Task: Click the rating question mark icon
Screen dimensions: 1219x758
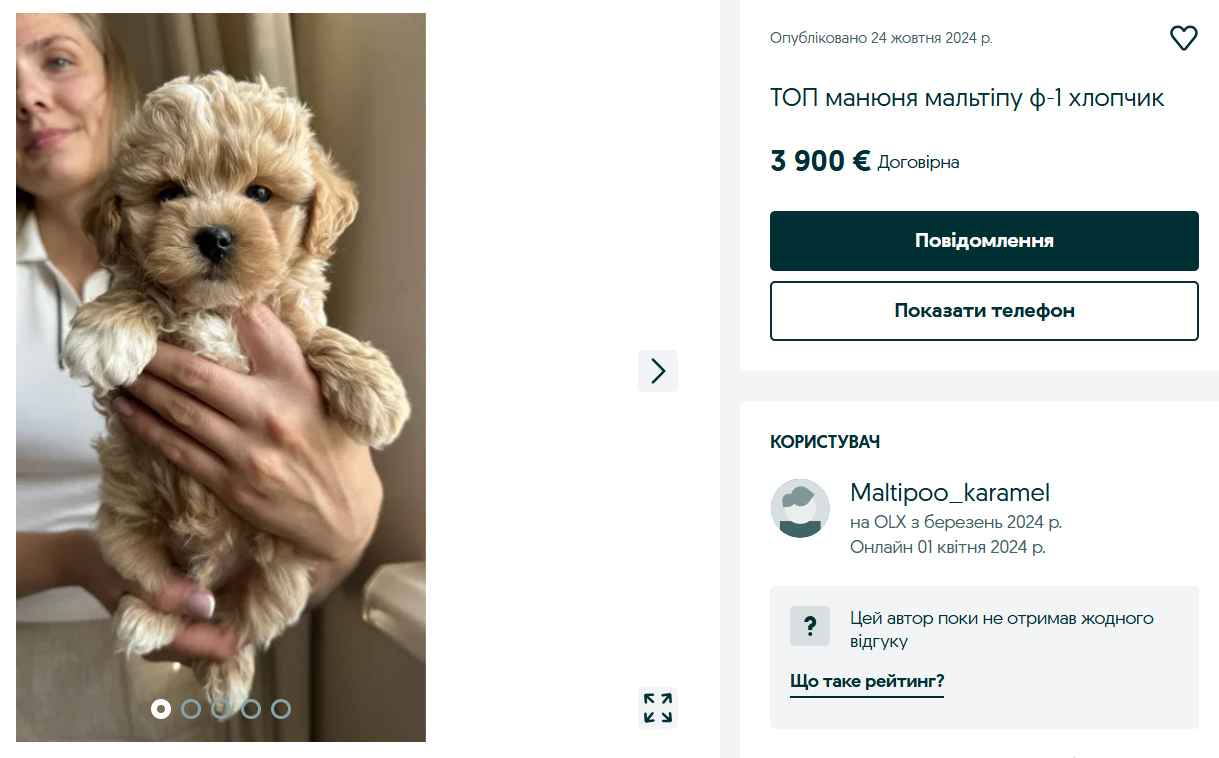Action: tap(810, 625)
